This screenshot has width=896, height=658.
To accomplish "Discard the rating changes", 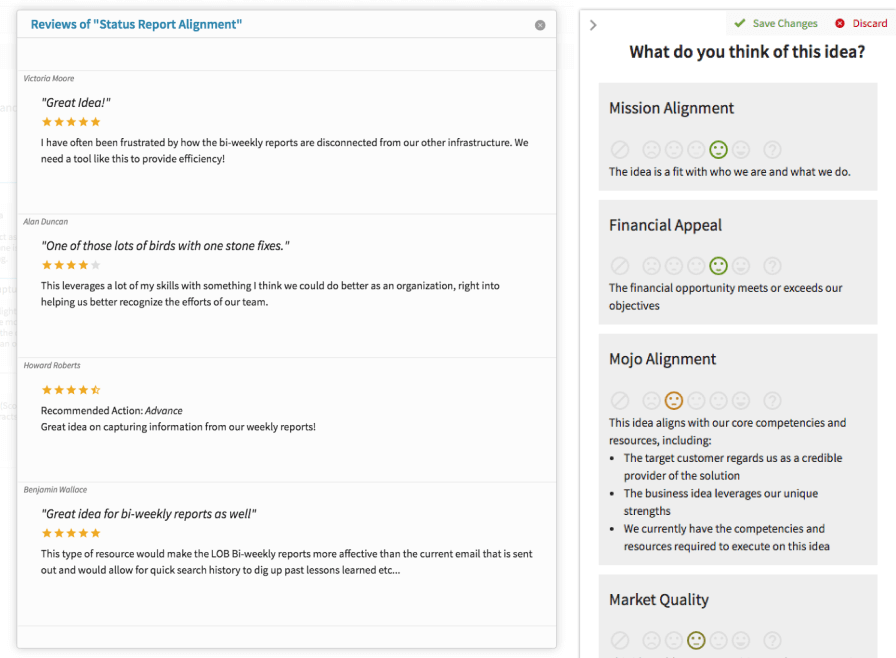I will (x=861, y=23).
